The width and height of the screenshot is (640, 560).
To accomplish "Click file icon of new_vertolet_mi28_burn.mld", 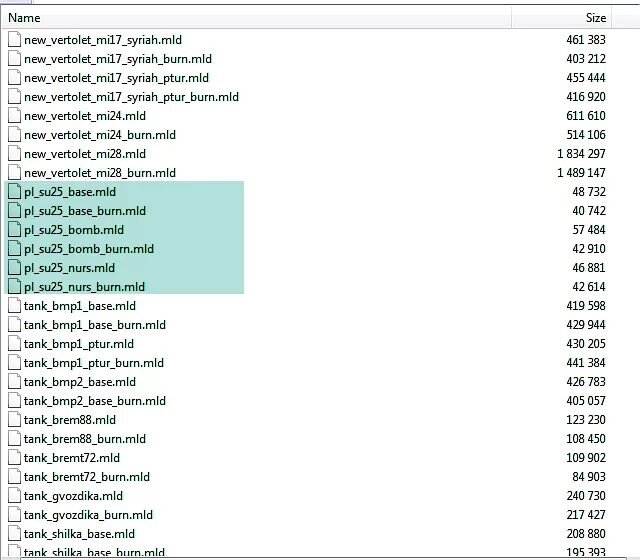I will point(14,173).
